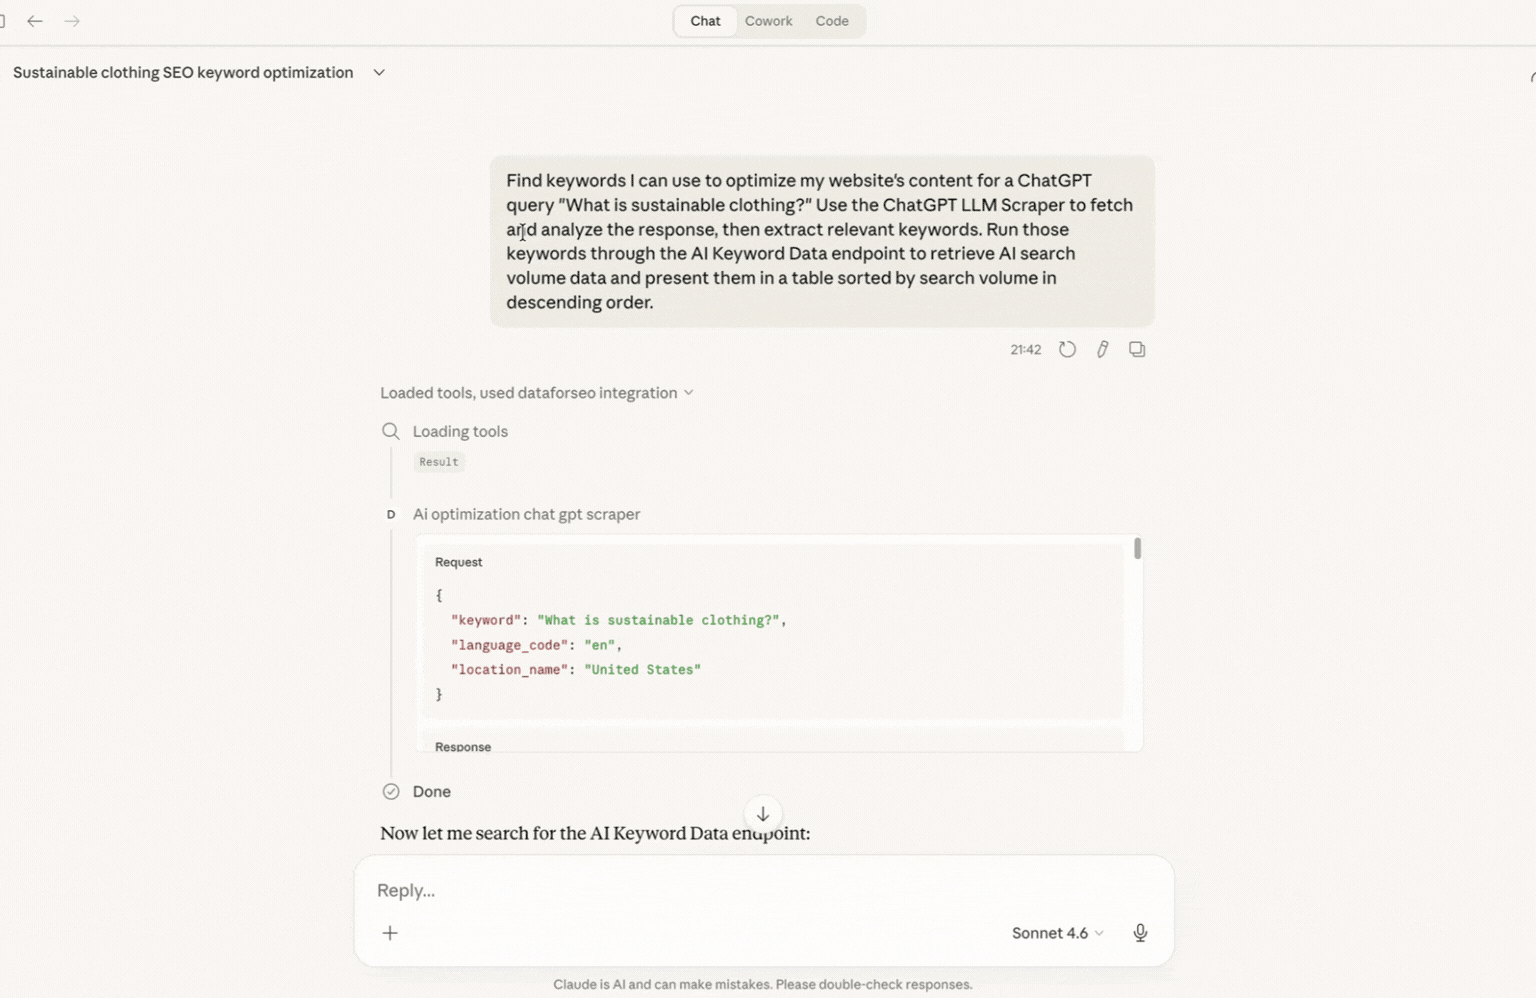Click the back arrow navigation icon
Viewport: 1536px width, 998px height.
tap(35, 21)
